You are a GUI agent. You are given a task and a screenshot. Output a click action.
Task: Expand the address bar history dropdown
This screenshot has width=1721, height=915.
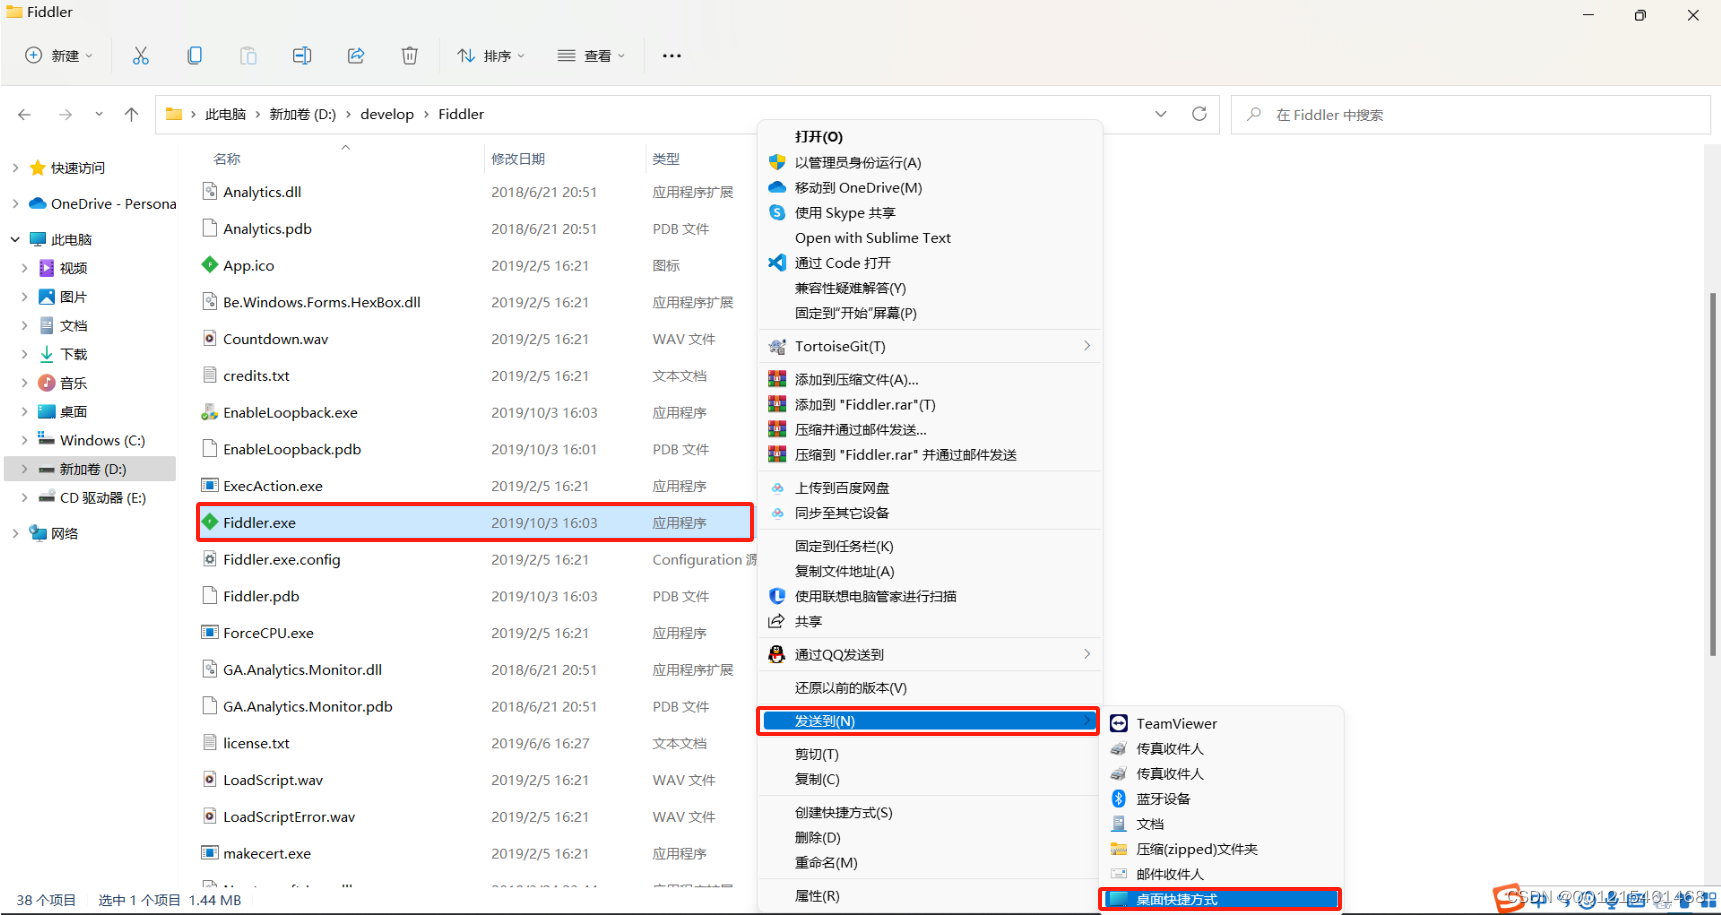1161,114
